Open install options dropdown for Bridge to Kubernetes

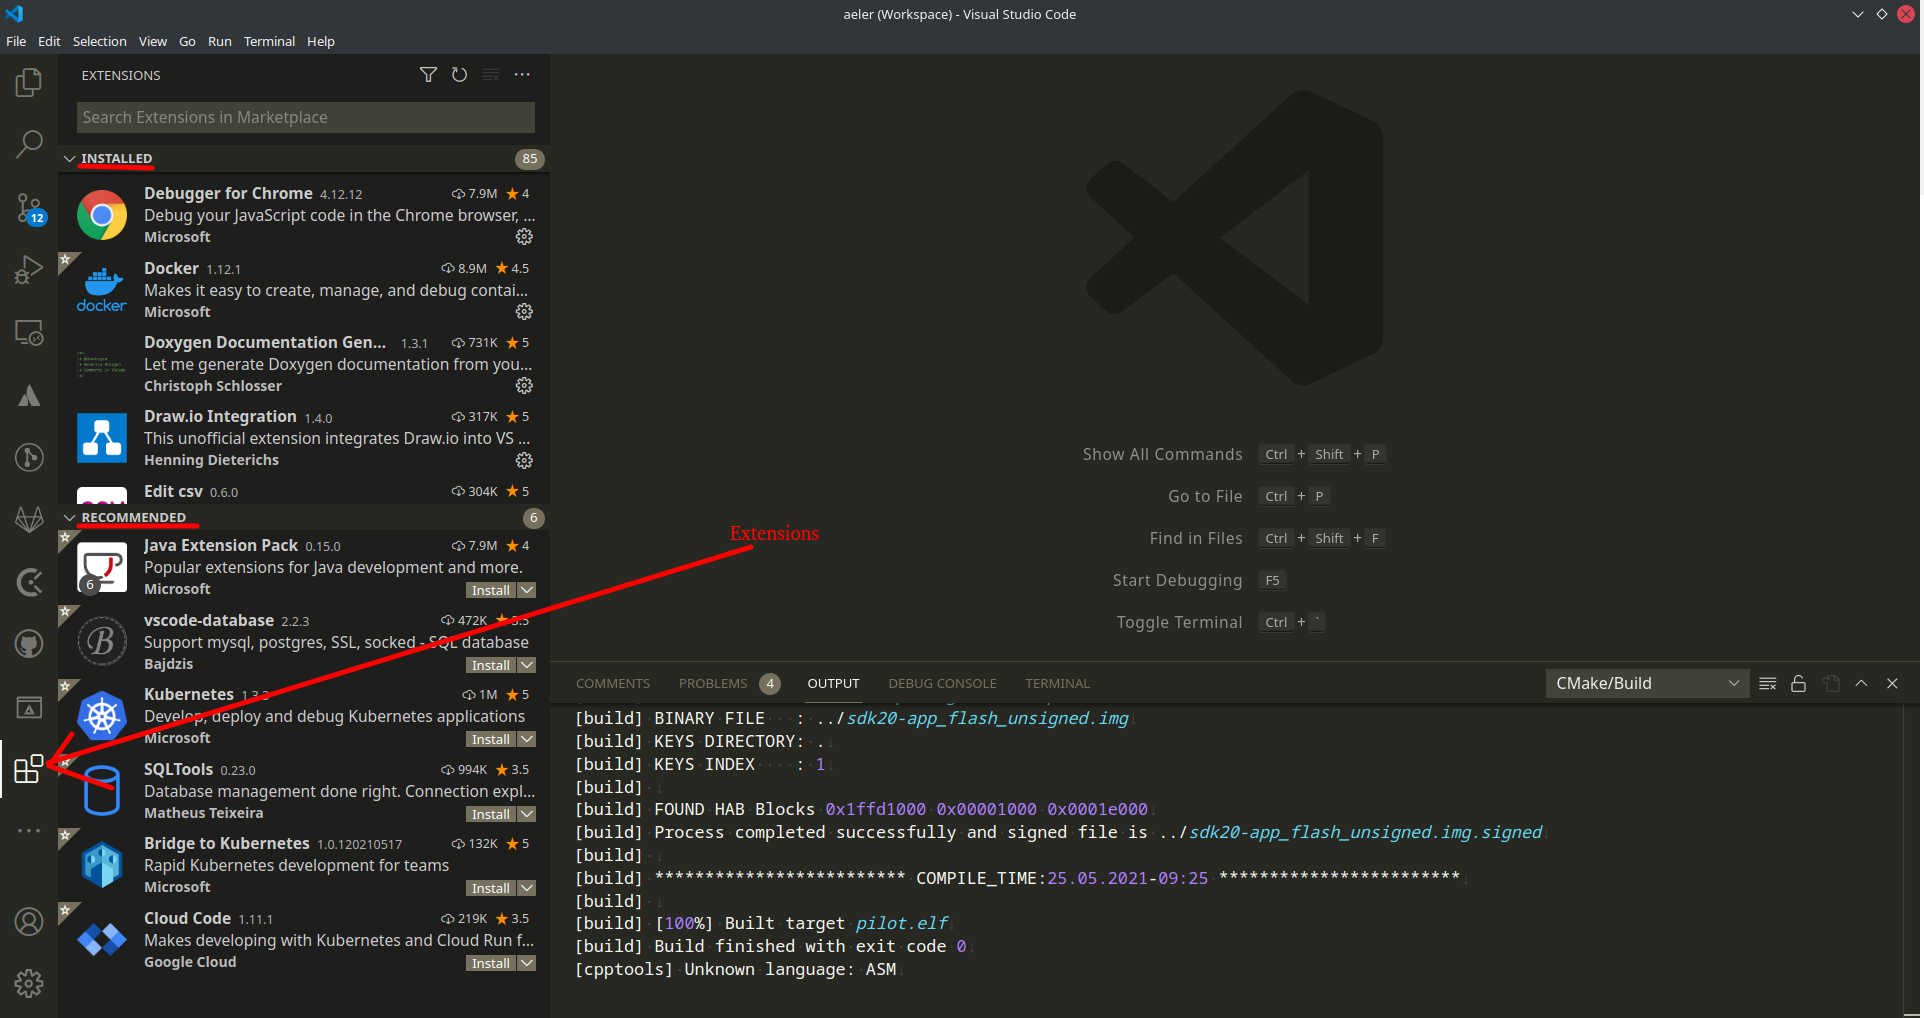tap(527, 889)
